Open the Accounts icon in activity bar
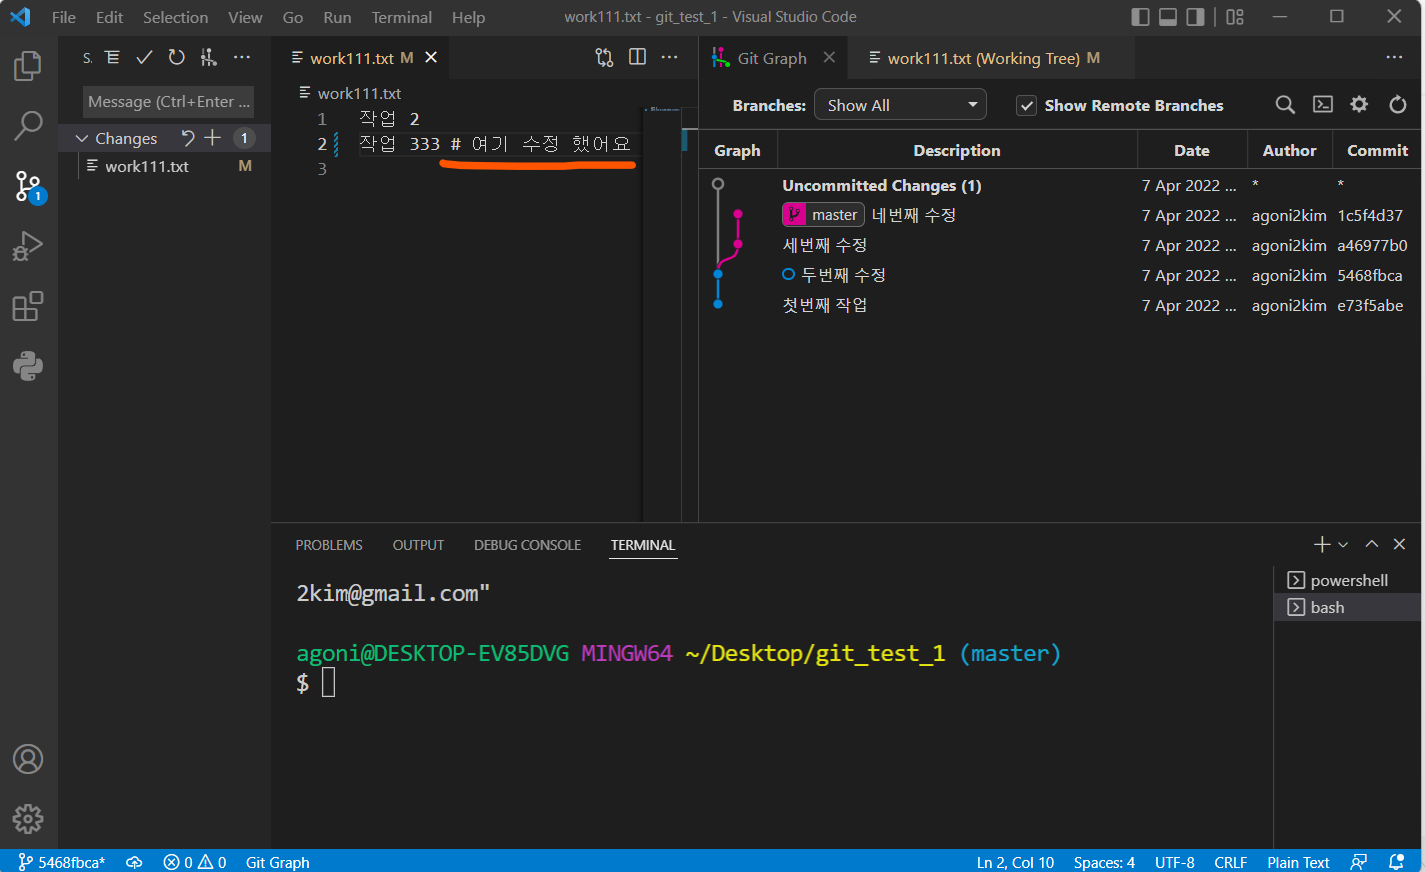The width and height of the screenshot is (1425, 872). (x=28, y=759)
